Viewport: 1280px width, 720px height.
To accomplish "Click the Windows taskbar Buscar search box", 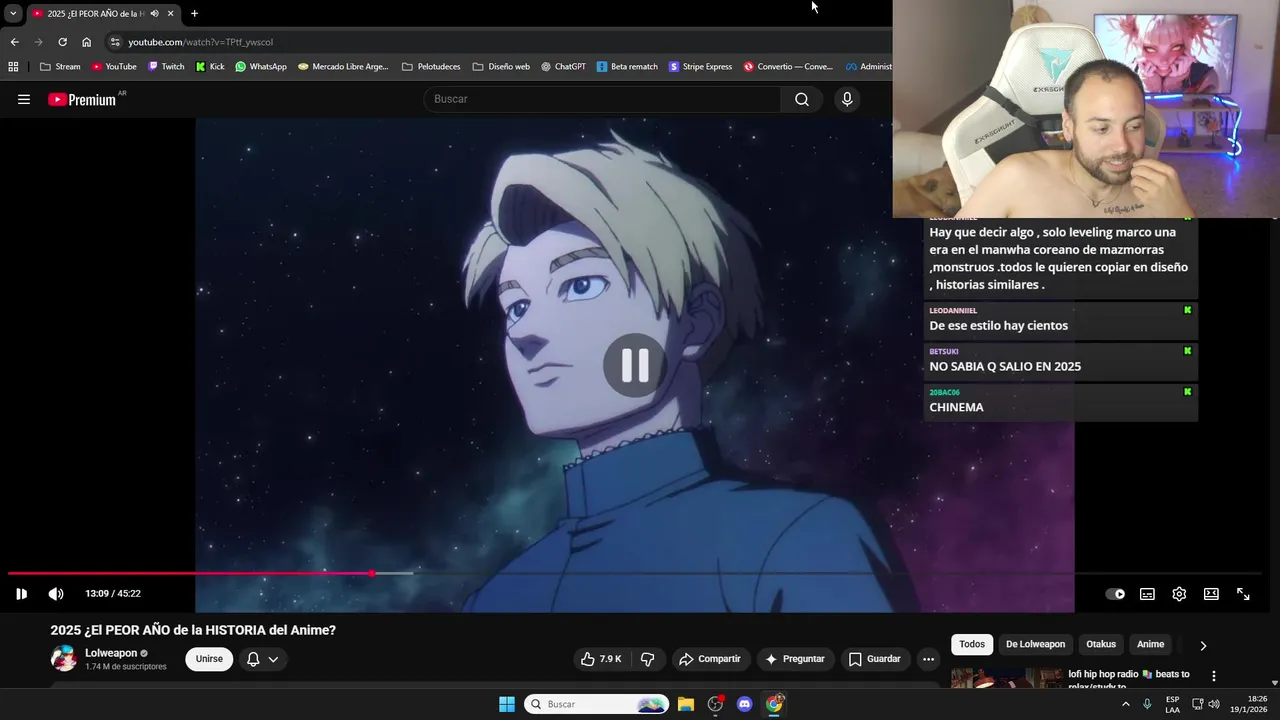I will (x=597, y=704).
